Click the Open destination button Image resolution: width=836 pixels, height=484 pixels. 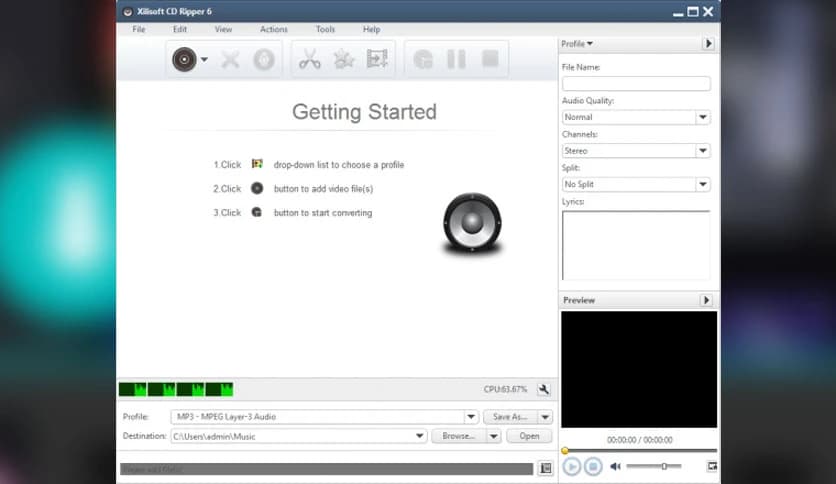pos(529,436)
